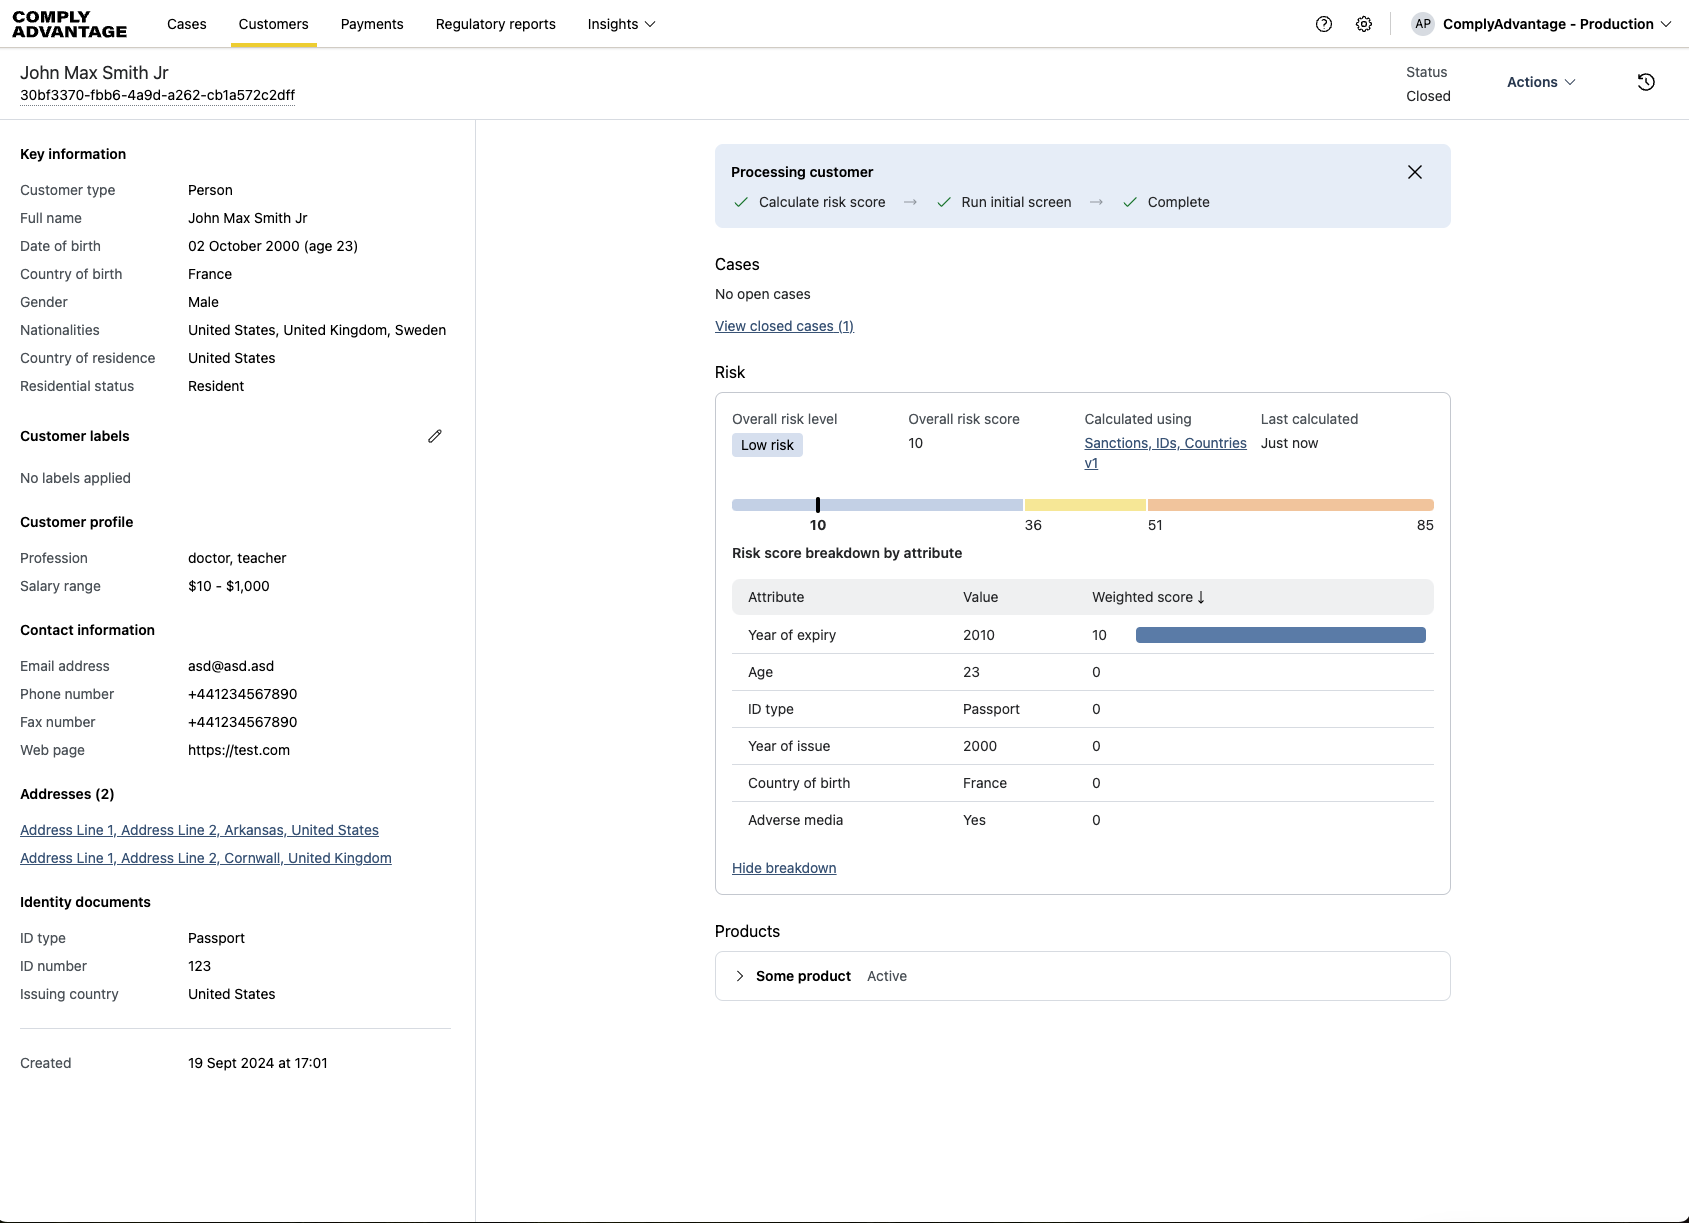Hide the risk score breakdown
1689x1223 pixels.
click(784, 868)
